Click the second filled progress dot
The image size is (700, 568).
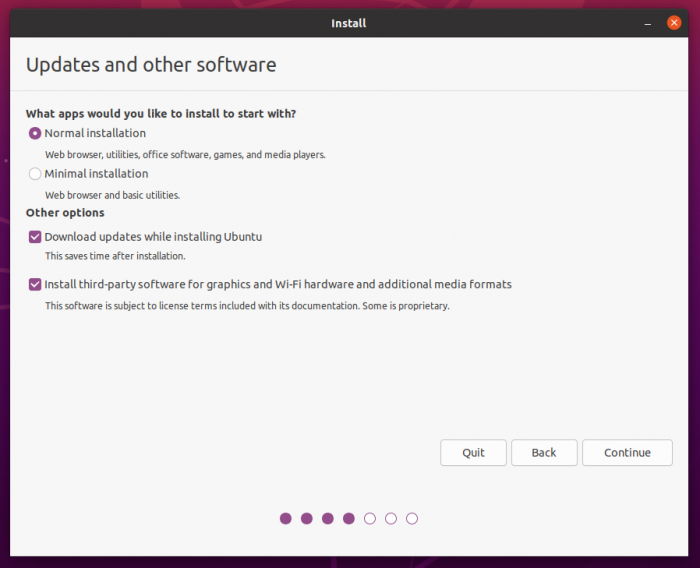pyautogui.click(x=307, y=518)
